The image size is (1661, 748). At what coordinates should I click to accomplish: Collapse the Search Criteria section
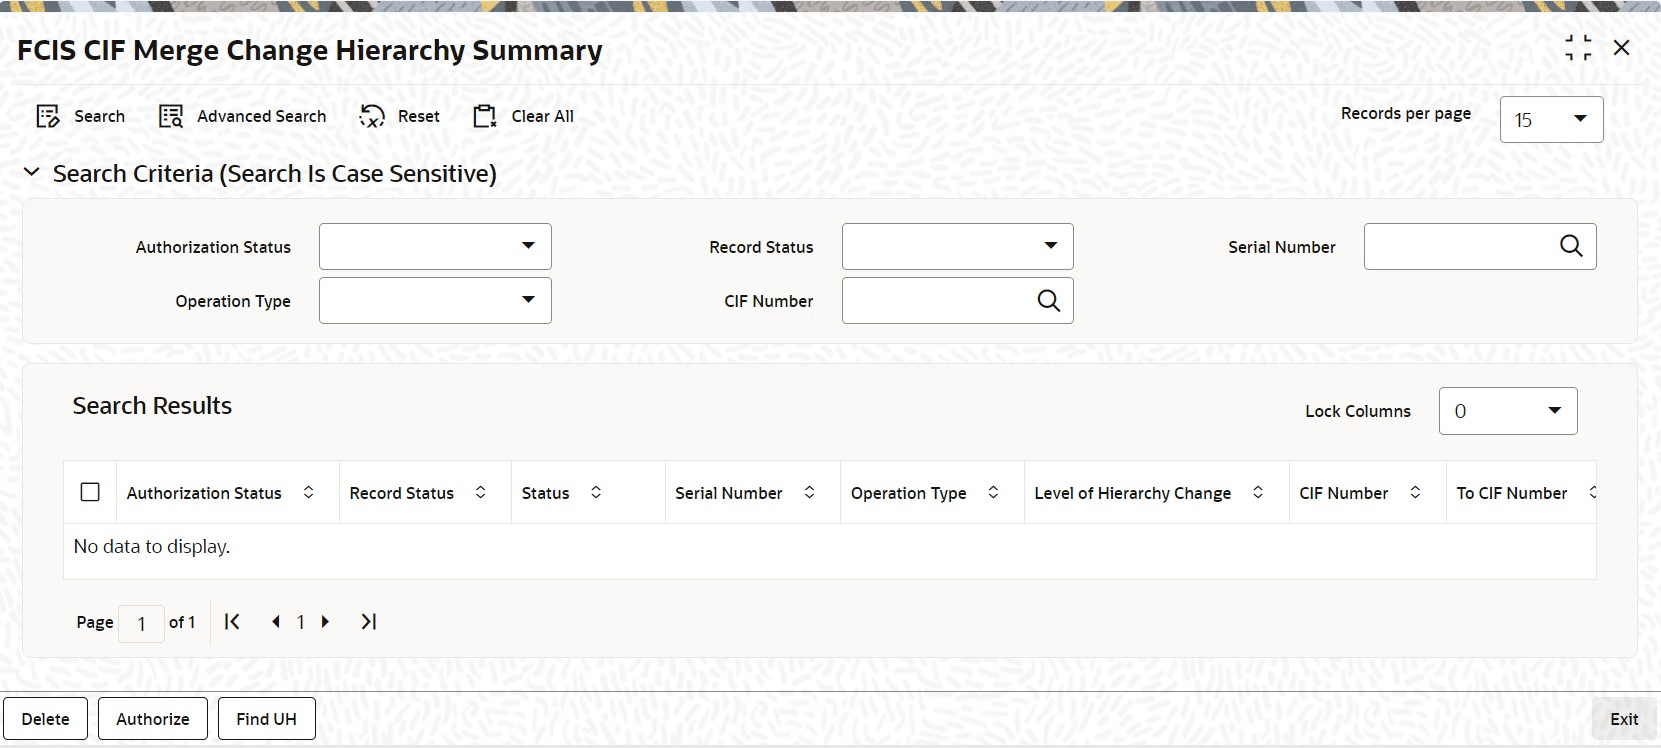pos(32,173)
